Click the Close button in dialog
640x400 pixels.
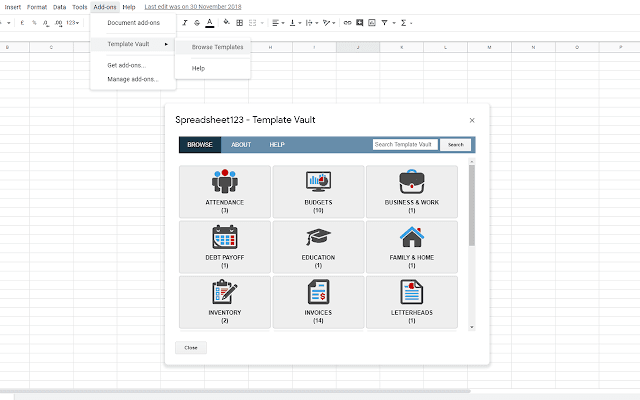pos(190,347)
